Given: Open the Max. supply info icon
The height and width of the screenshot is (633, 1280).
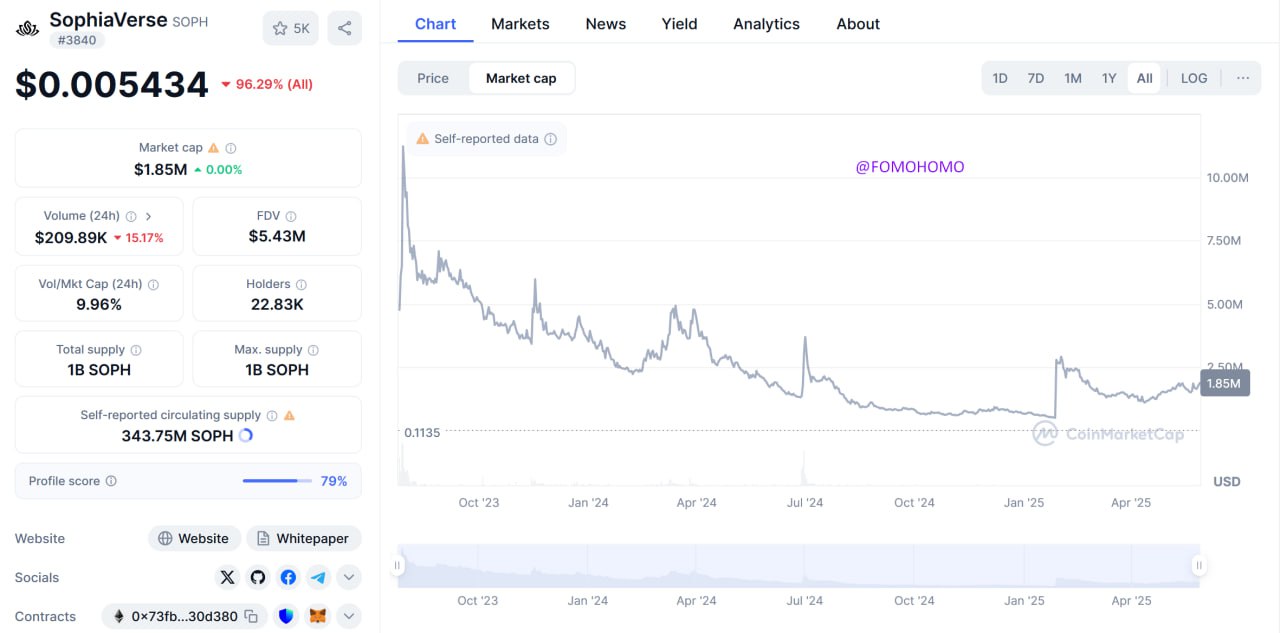Looking at the screenshot, I should [313, 350].
